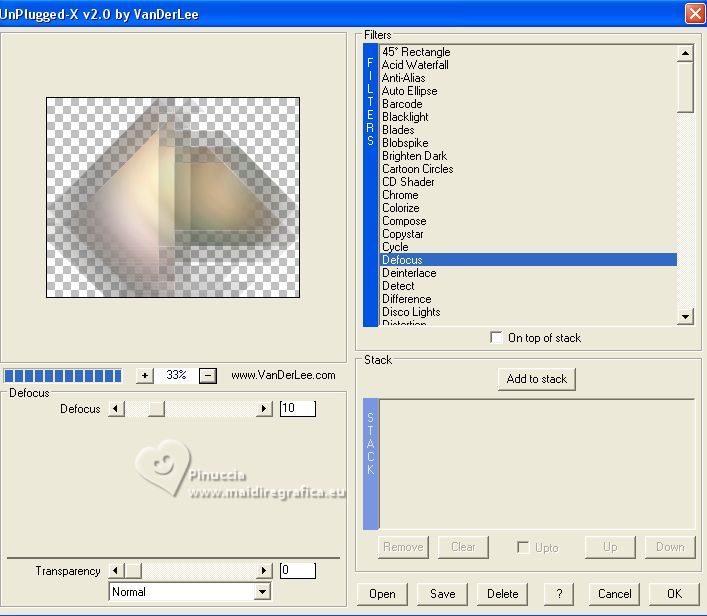Click the Transparency slider thumb
The width and height of the screenshot is (707, 616).
coord(133,570)
